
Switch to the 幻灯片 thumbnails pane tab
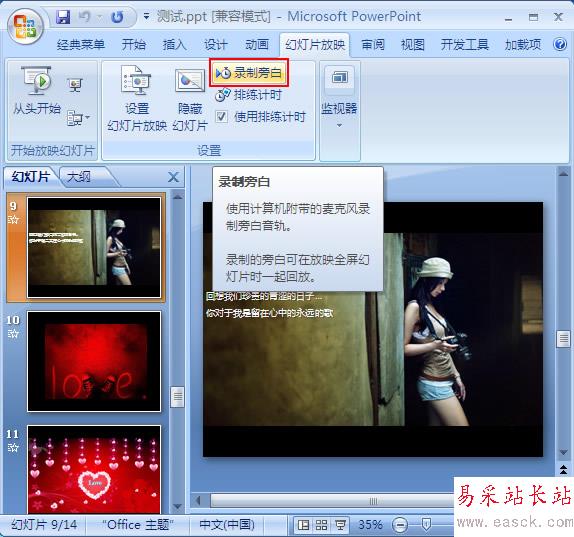pos(31,176)
